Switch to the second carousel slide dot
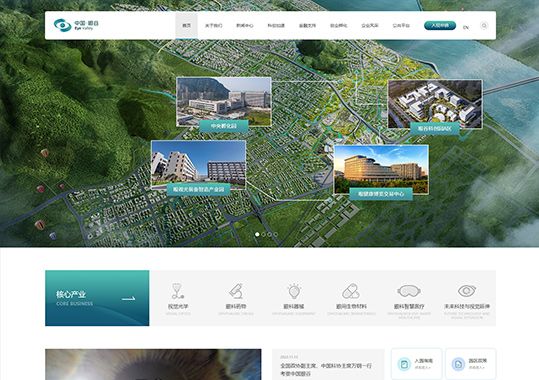The width and height of the screenshot is (539, 380). [x=263, y=234]
